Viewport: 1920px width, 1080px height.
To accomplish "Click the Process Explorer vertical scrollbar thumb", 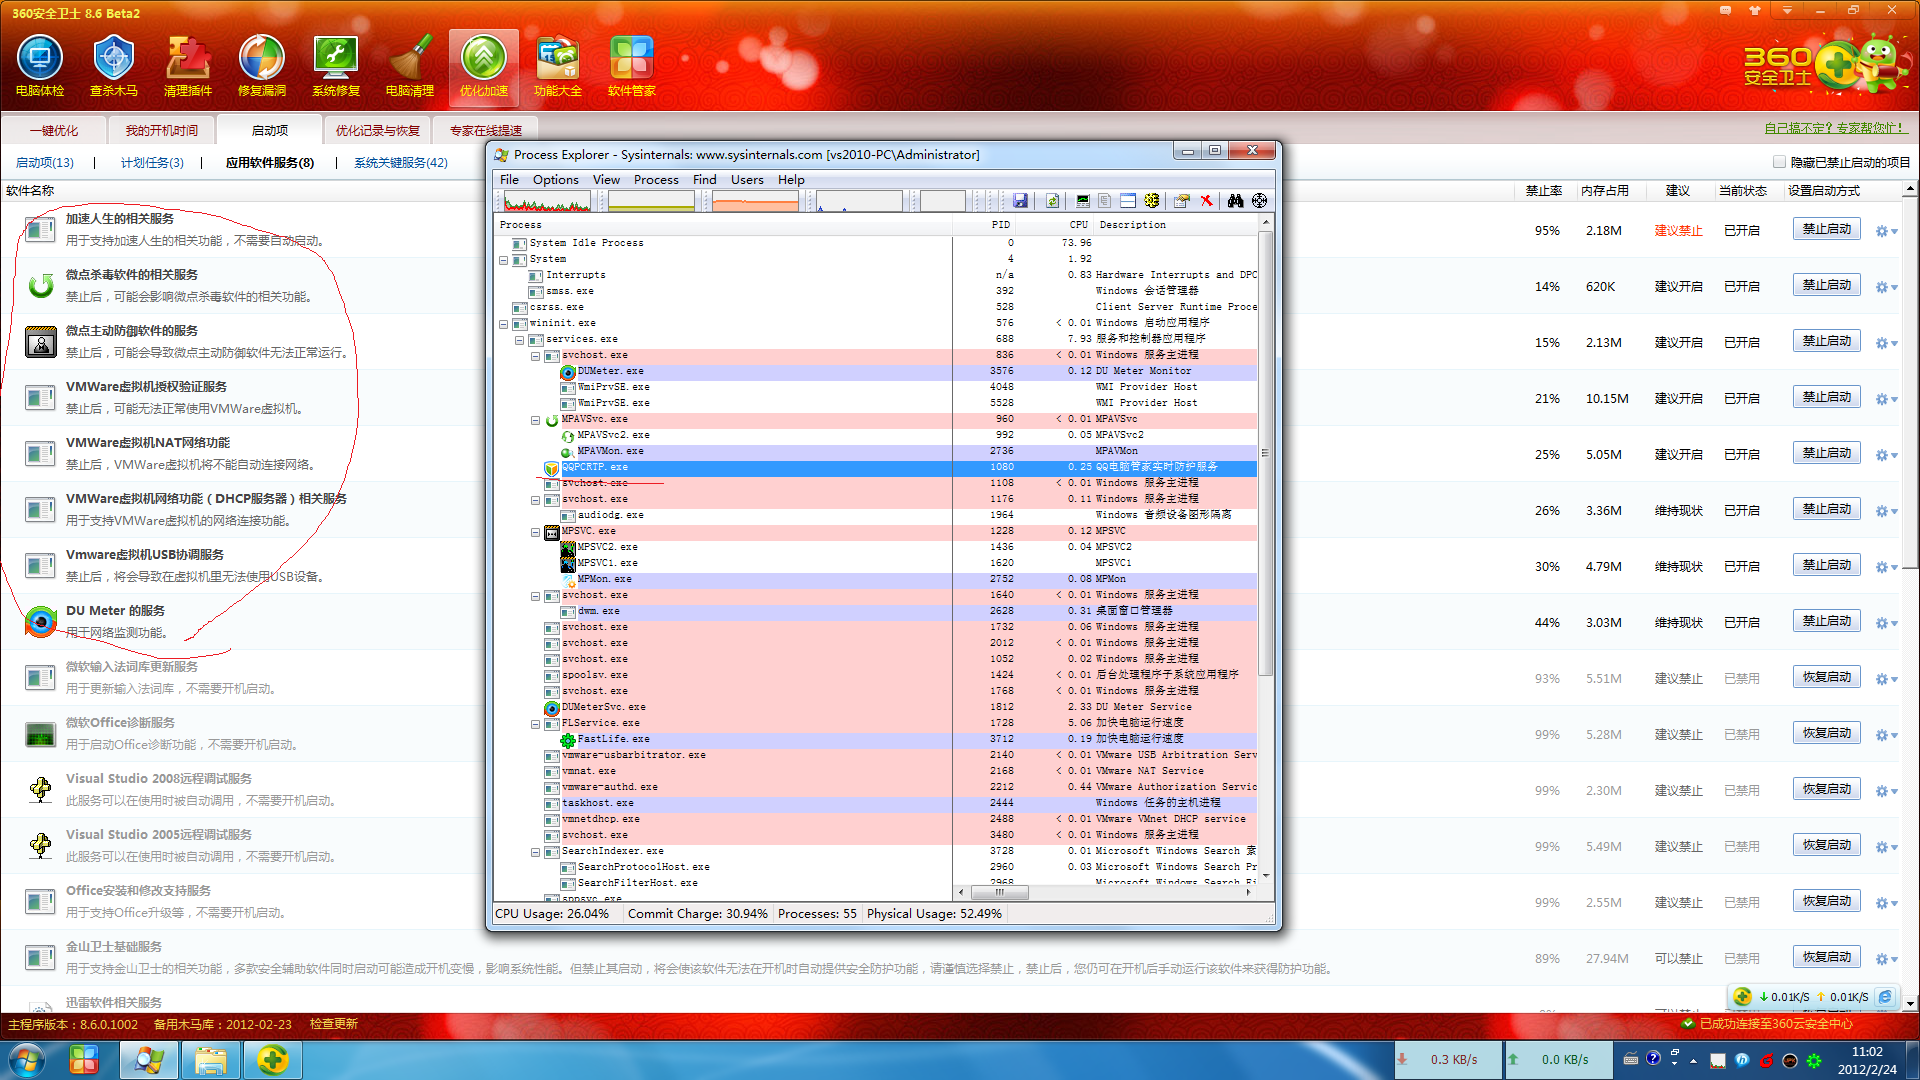I will (x=1265, y=452).
